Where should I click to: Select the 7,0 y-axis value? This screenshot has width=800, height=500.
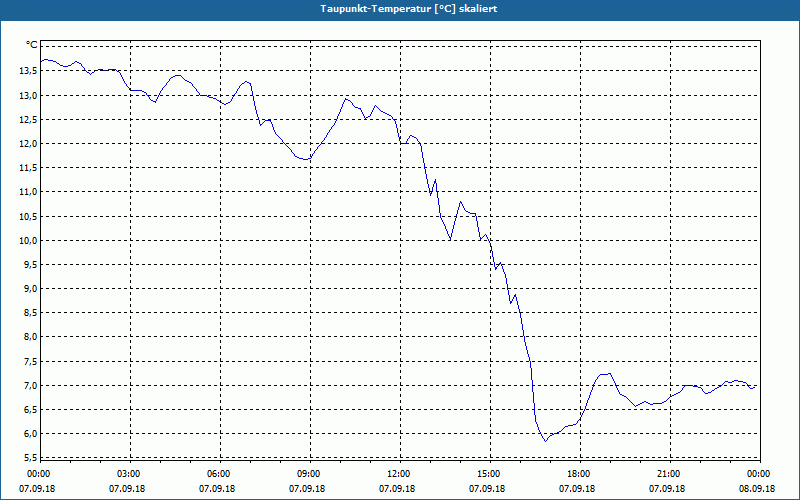(x=30, y=385)
